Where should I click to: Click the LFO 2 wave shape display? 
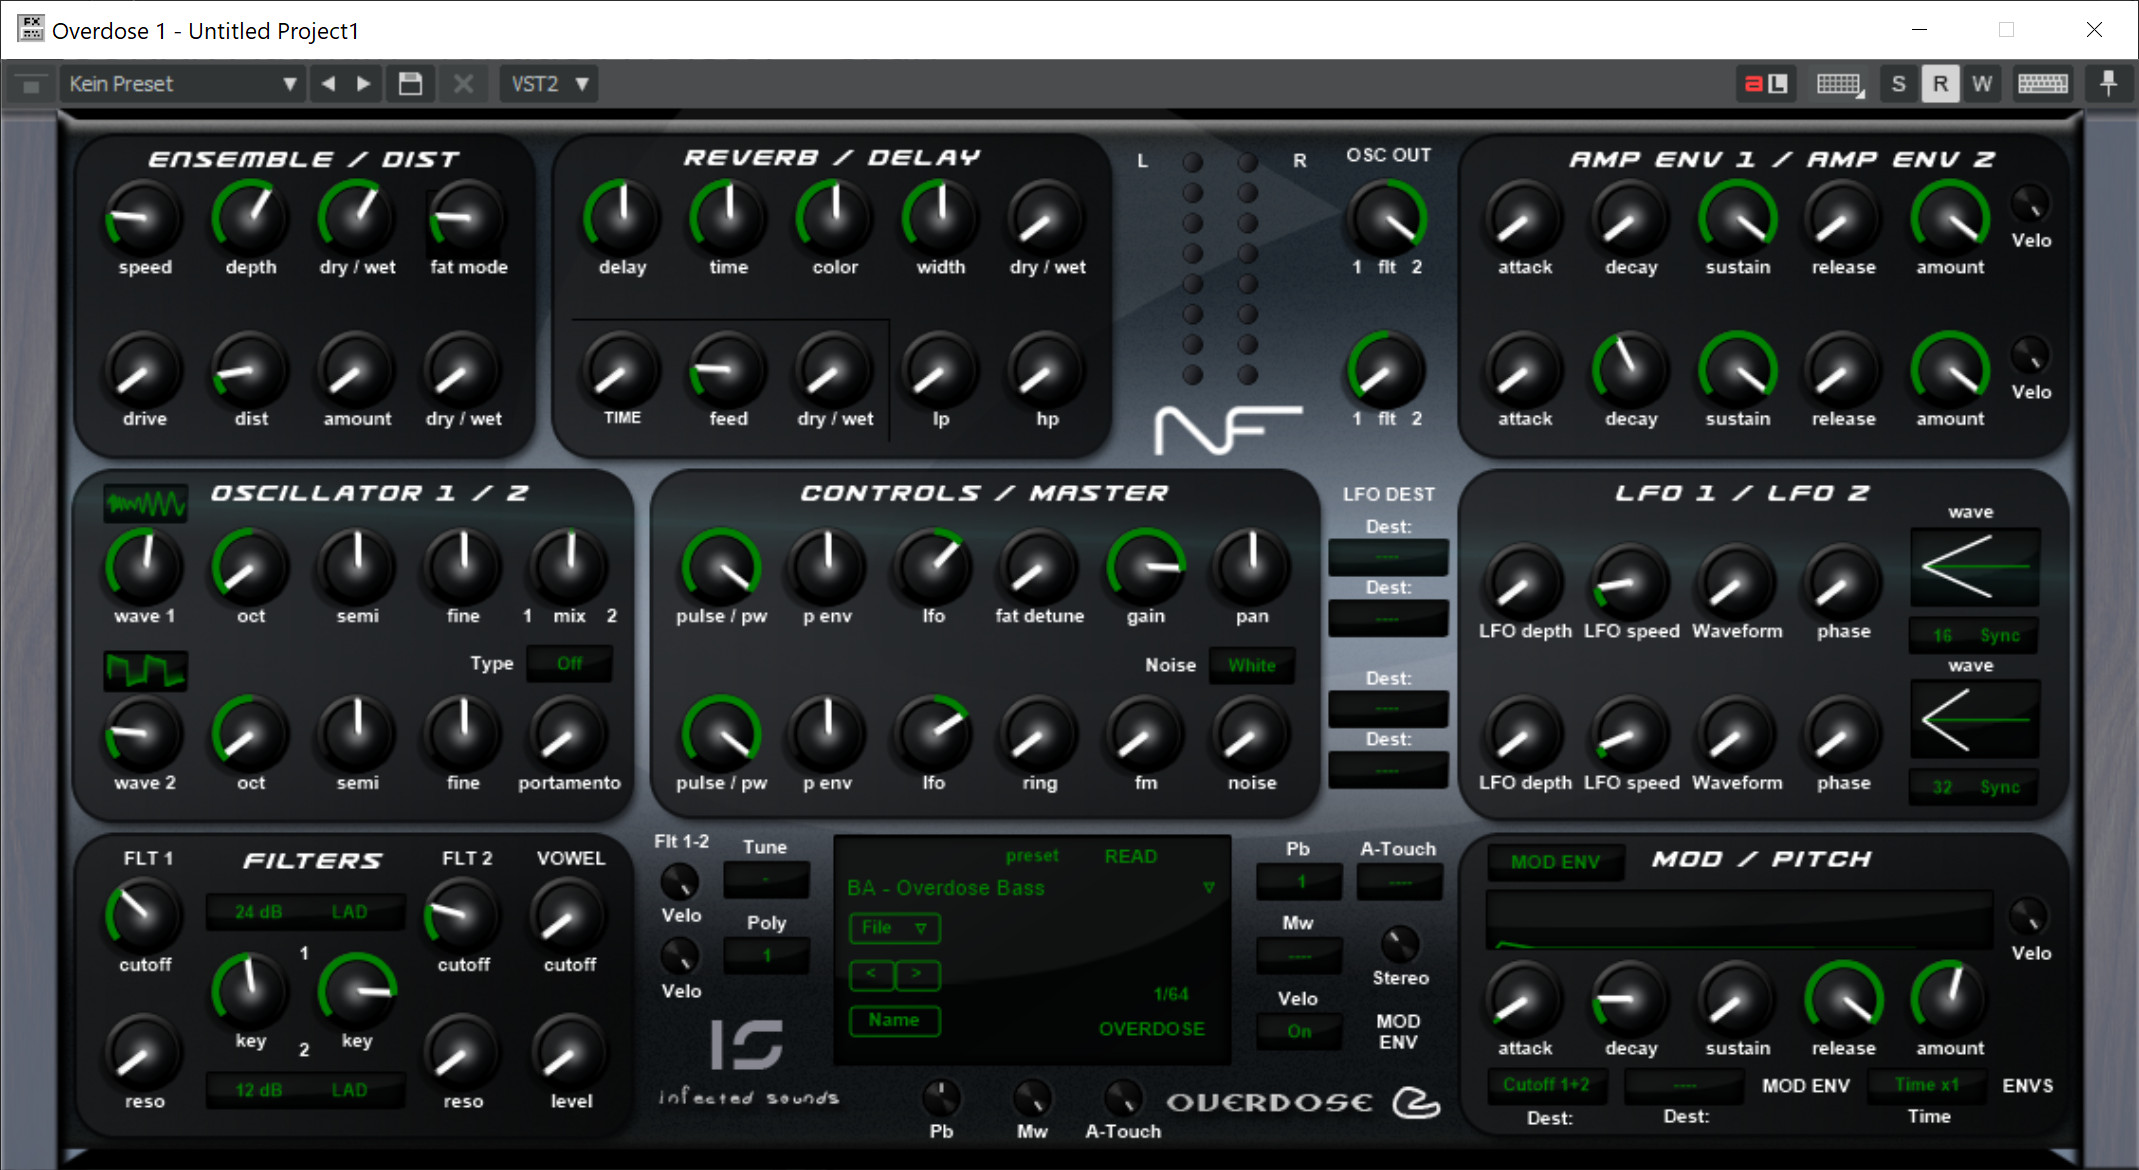click(1975, 719)
